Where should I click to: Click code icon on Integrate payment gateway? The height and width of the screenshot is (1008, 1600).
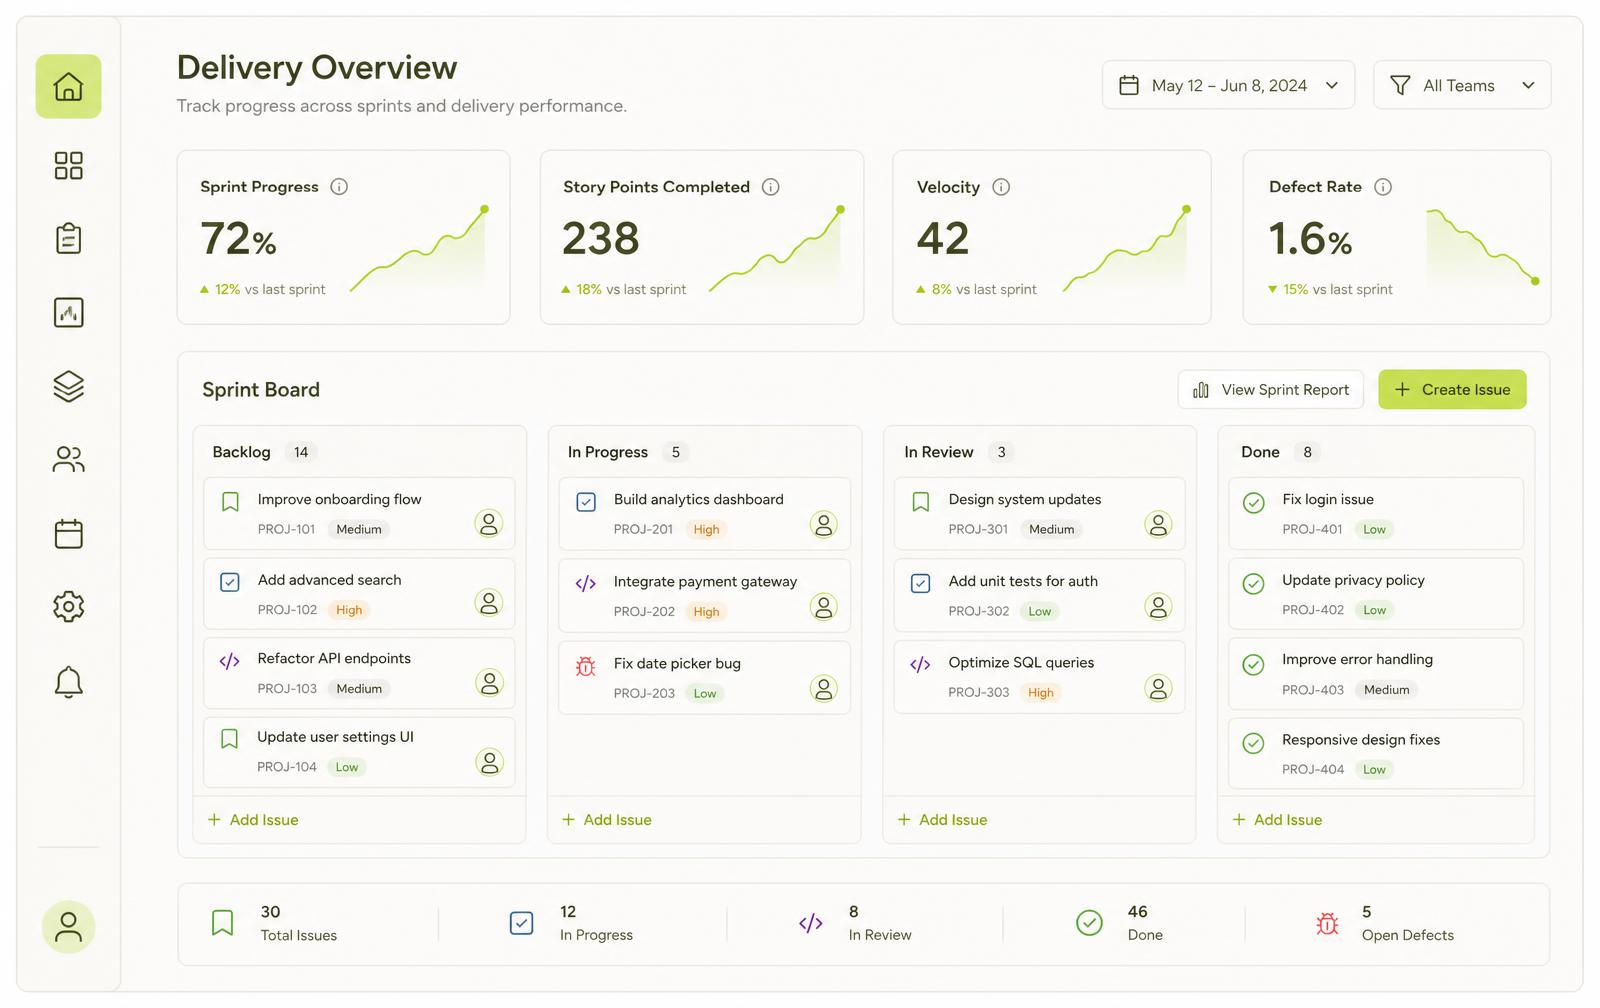[x=586, y=584]
